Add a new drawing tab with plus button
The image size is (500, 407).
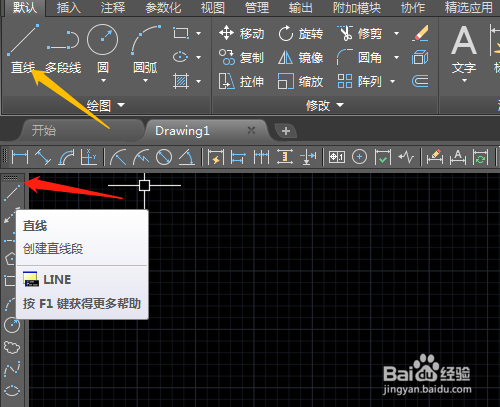pyautogui.click(x=286, y=131)
